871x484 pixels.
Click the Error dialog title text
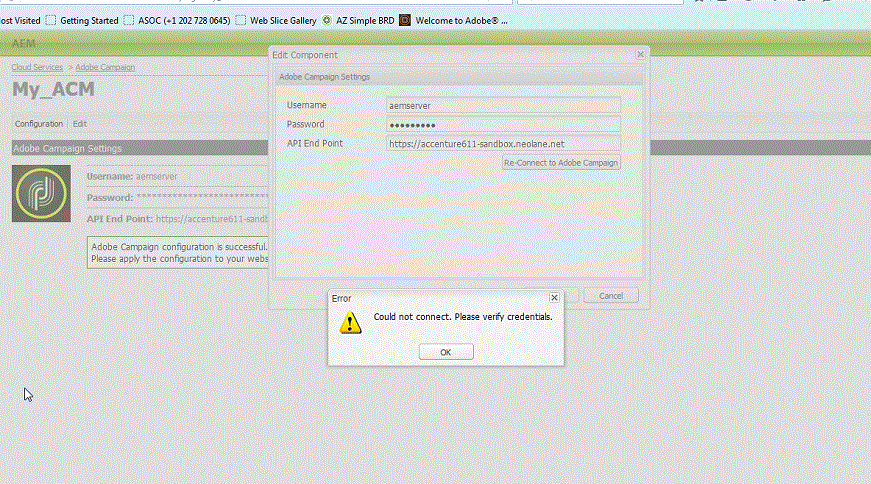341,298
